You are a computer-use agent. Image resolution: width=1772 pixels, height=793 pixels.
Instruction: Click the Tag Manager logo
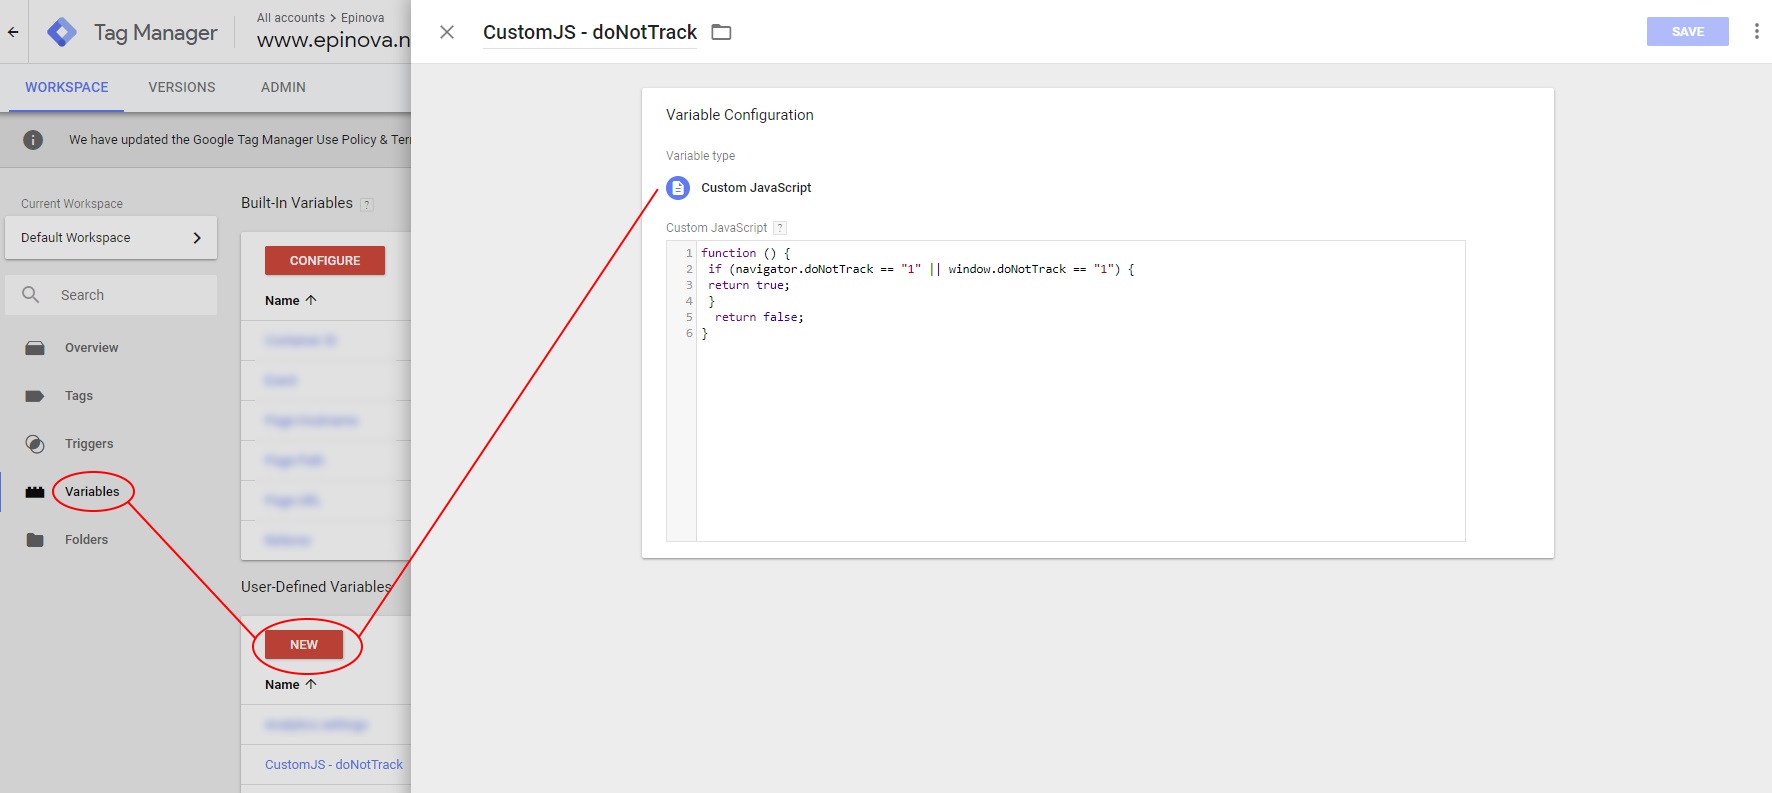pos(62,32)
